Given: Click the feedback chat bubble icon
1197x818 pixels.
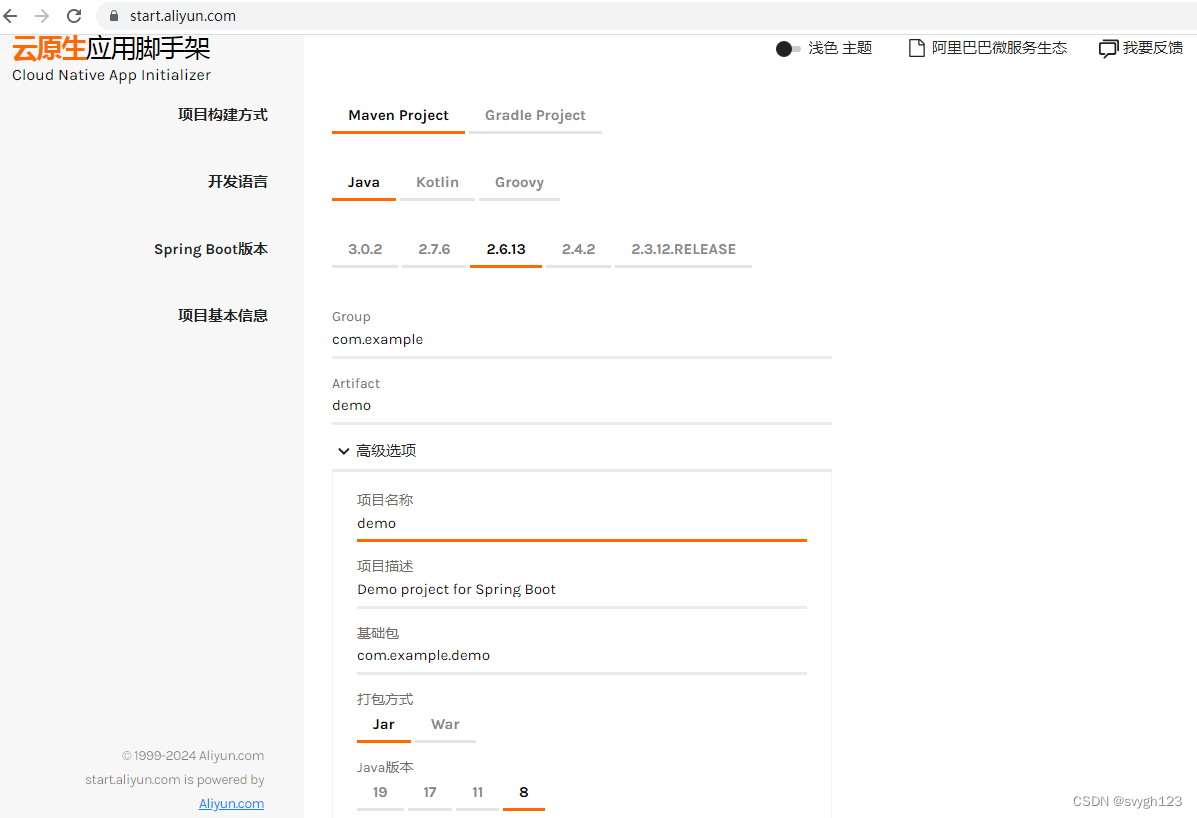Looking at the screenshot, I should click(1108, 49).
